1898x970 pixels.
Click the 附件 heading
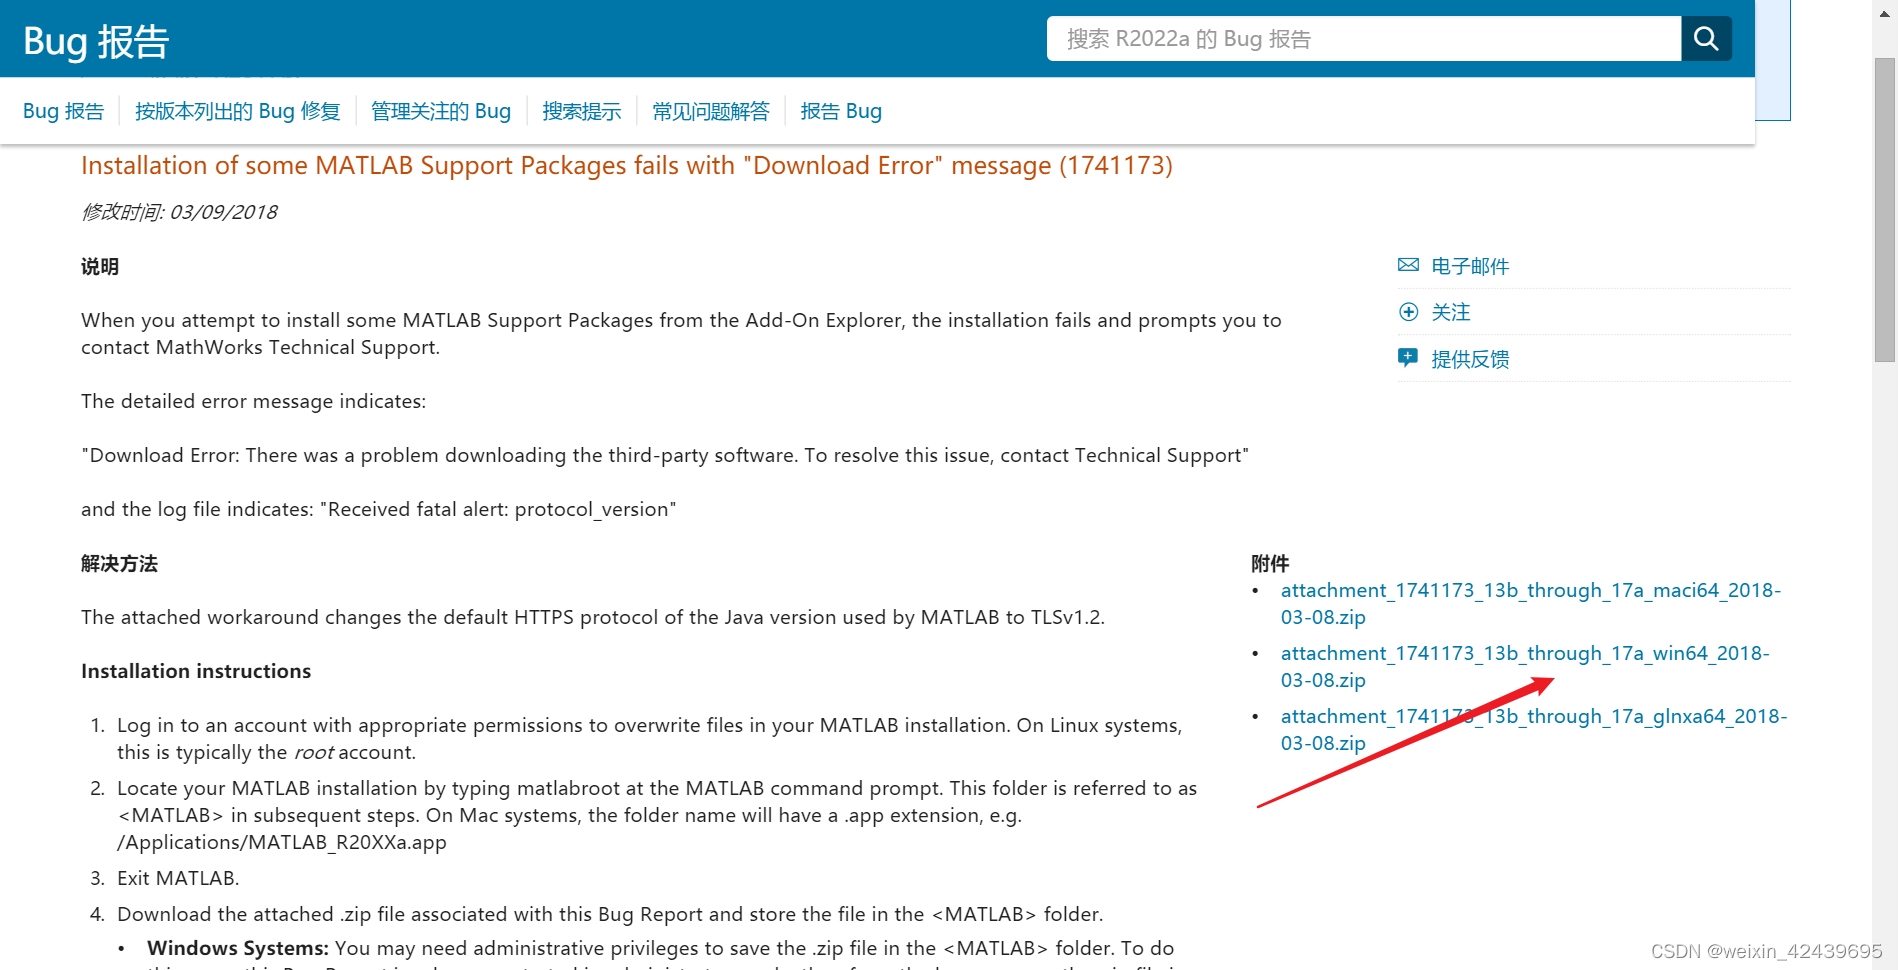(1270, 564)
